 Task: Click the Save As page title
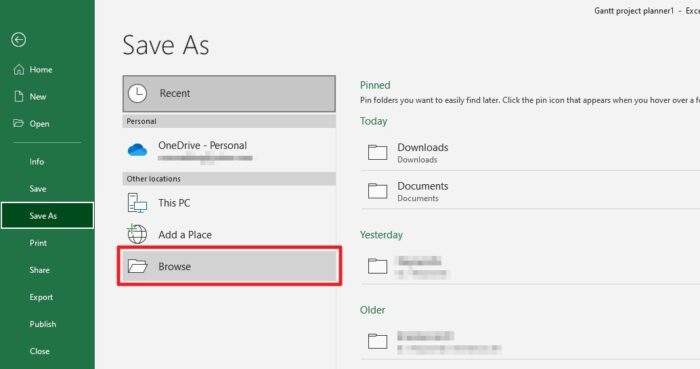click(x=166, y=46)
